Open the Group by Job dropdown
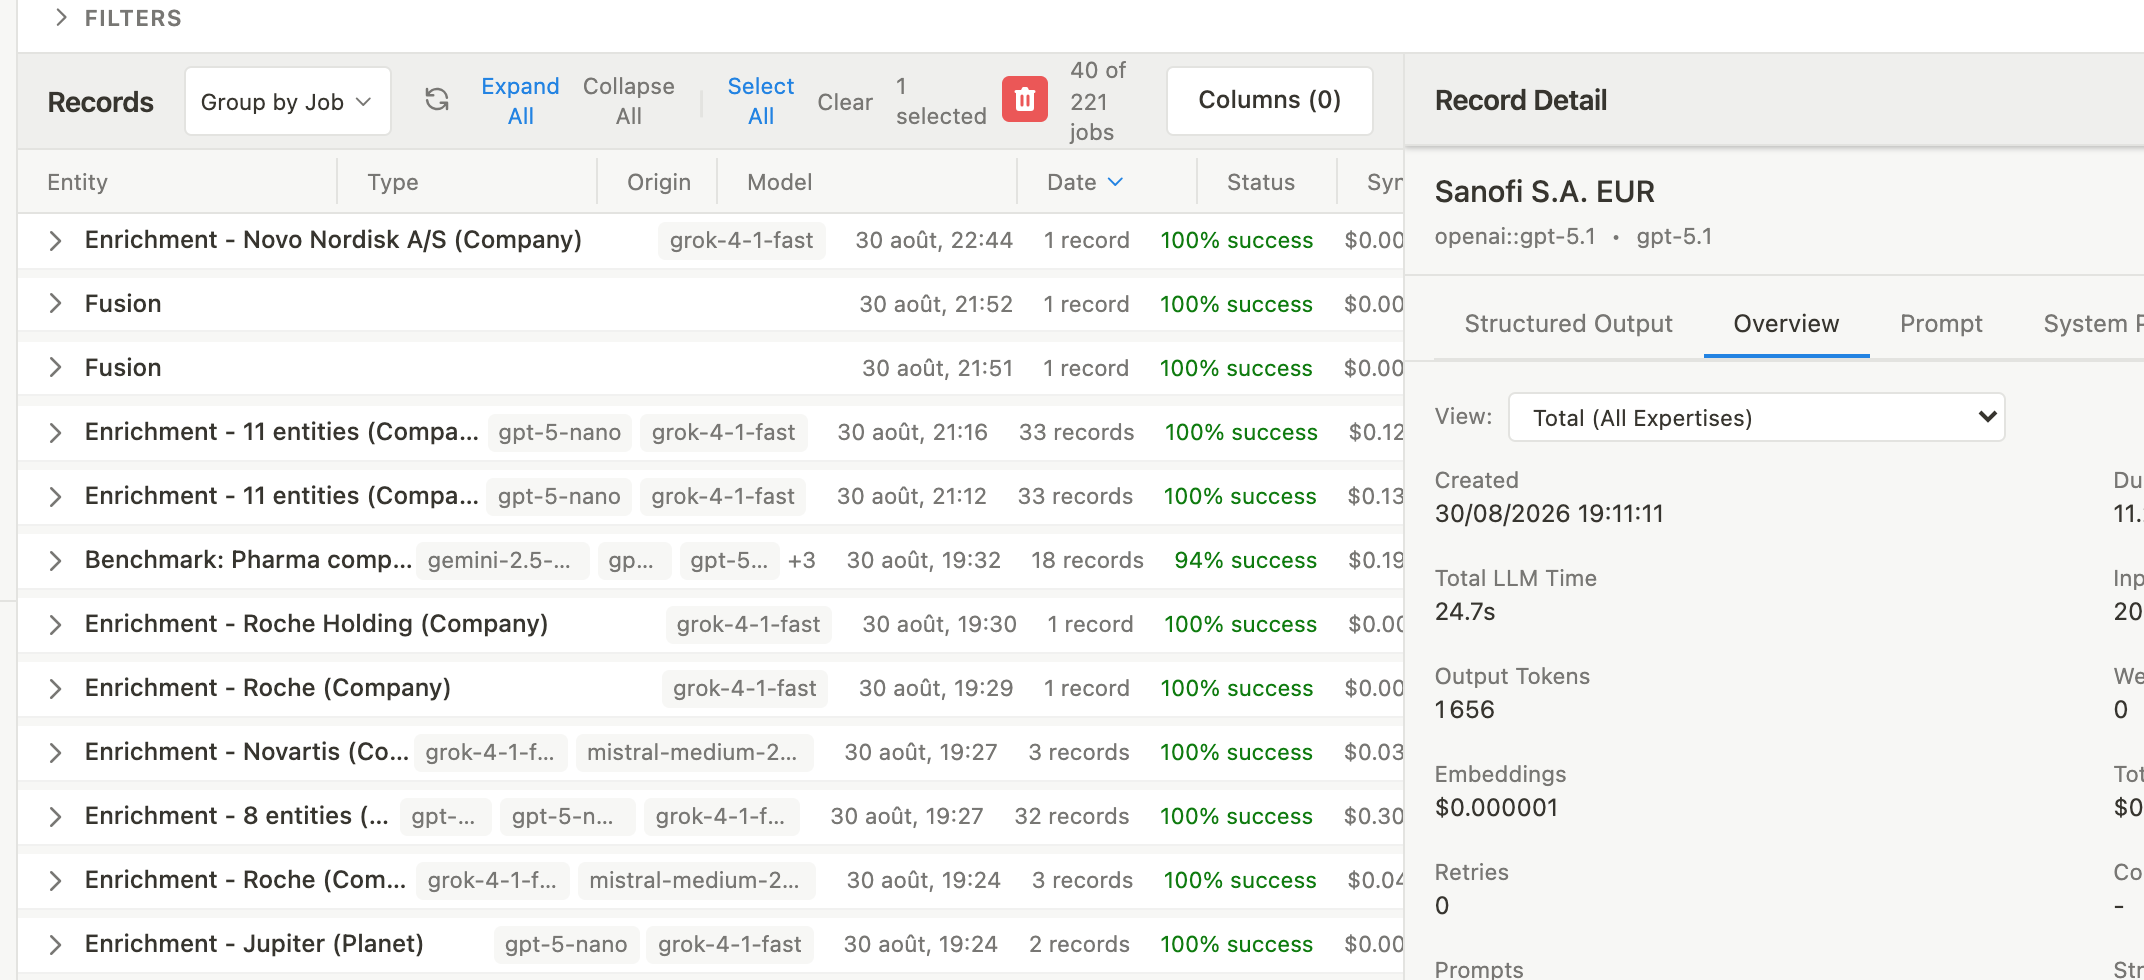Image resolution: width=2144 pixels, height=980 pixels. (x=287, y=101)
